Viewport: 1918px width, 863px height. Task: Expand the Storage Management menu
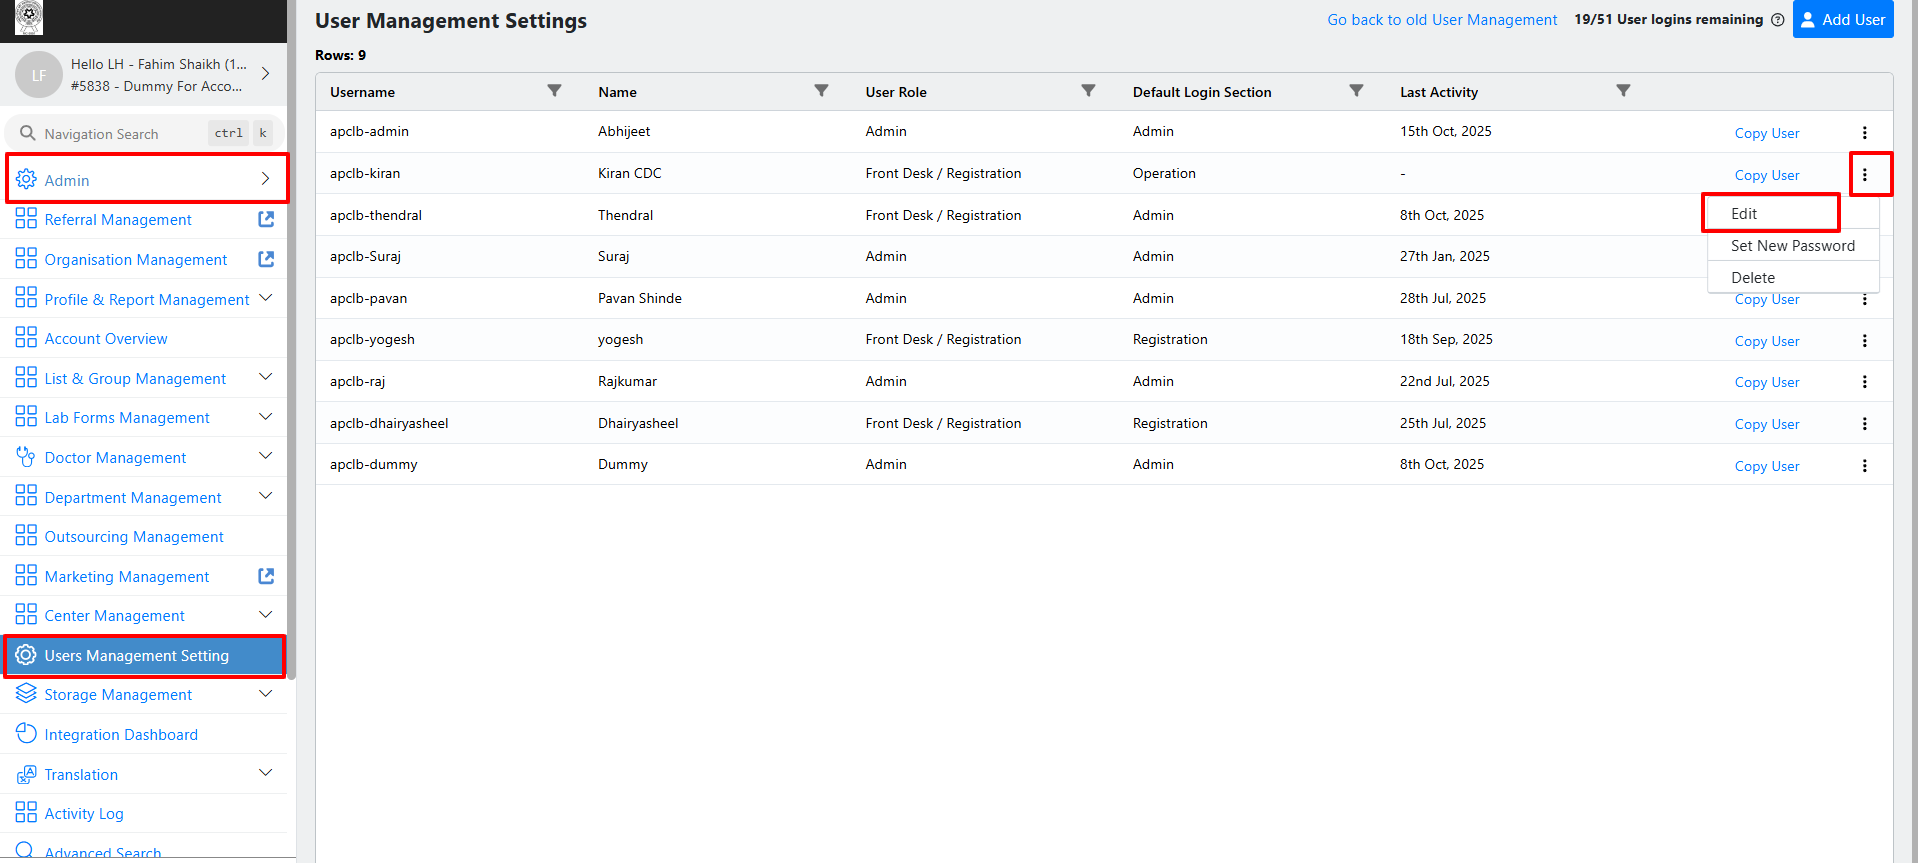266,694
